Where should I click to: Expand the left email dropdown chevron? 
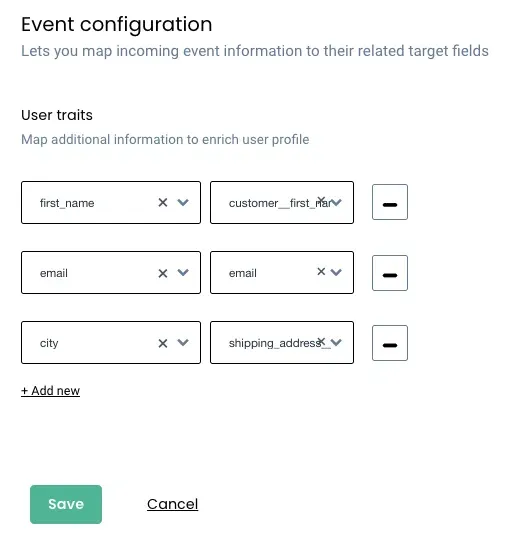click(x=183, y=273)
